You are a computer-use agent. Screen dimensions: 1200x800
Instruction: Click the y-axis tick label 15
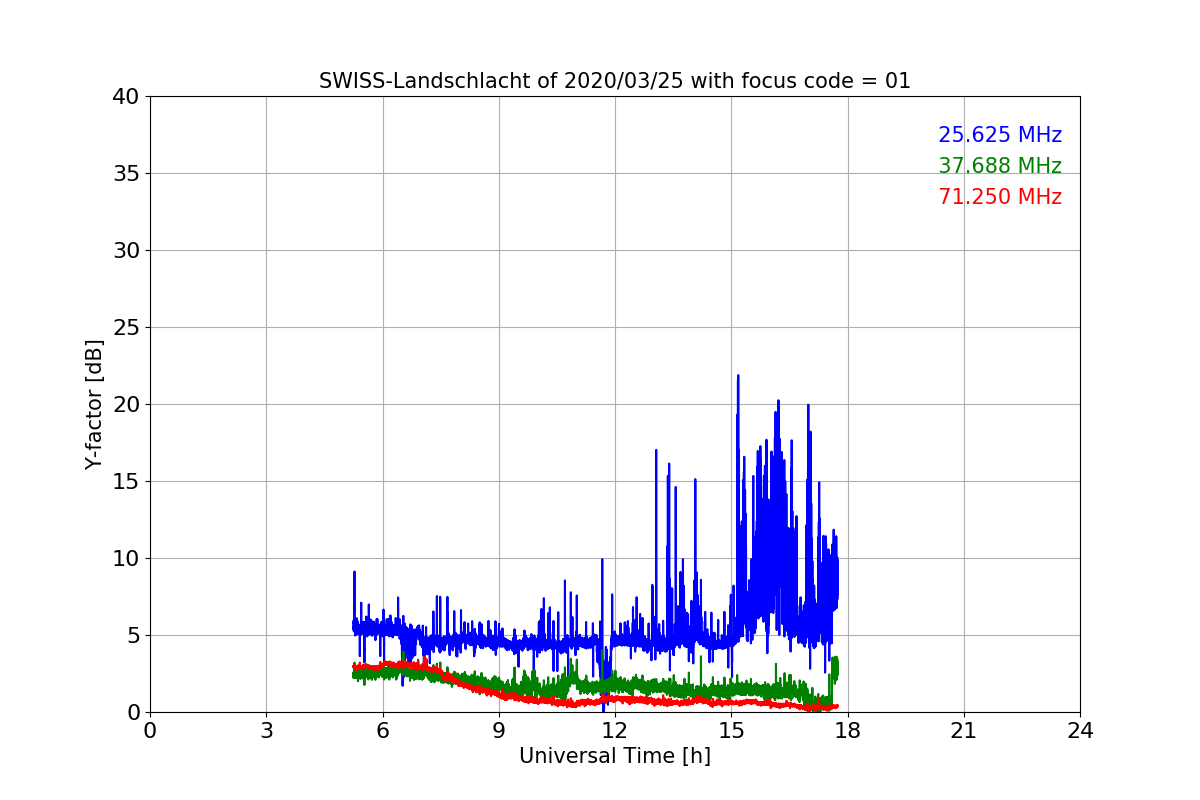pyautogui.click(x=125, y=482)
